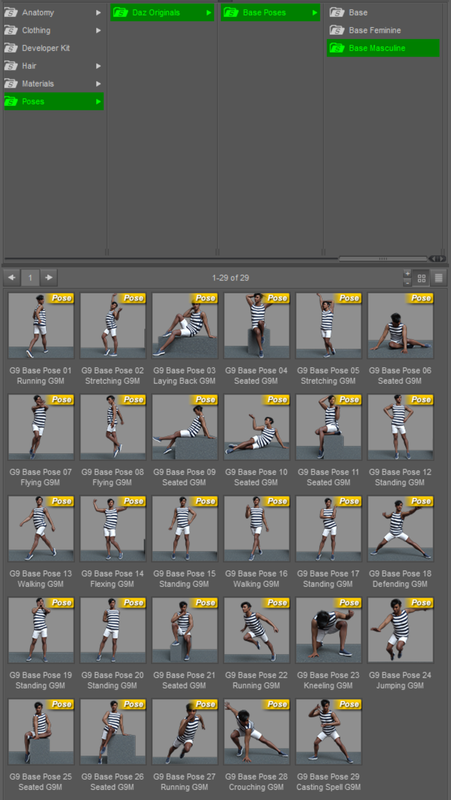Select G9 Base Pose 01 Running thumbnail

(41, 326)
